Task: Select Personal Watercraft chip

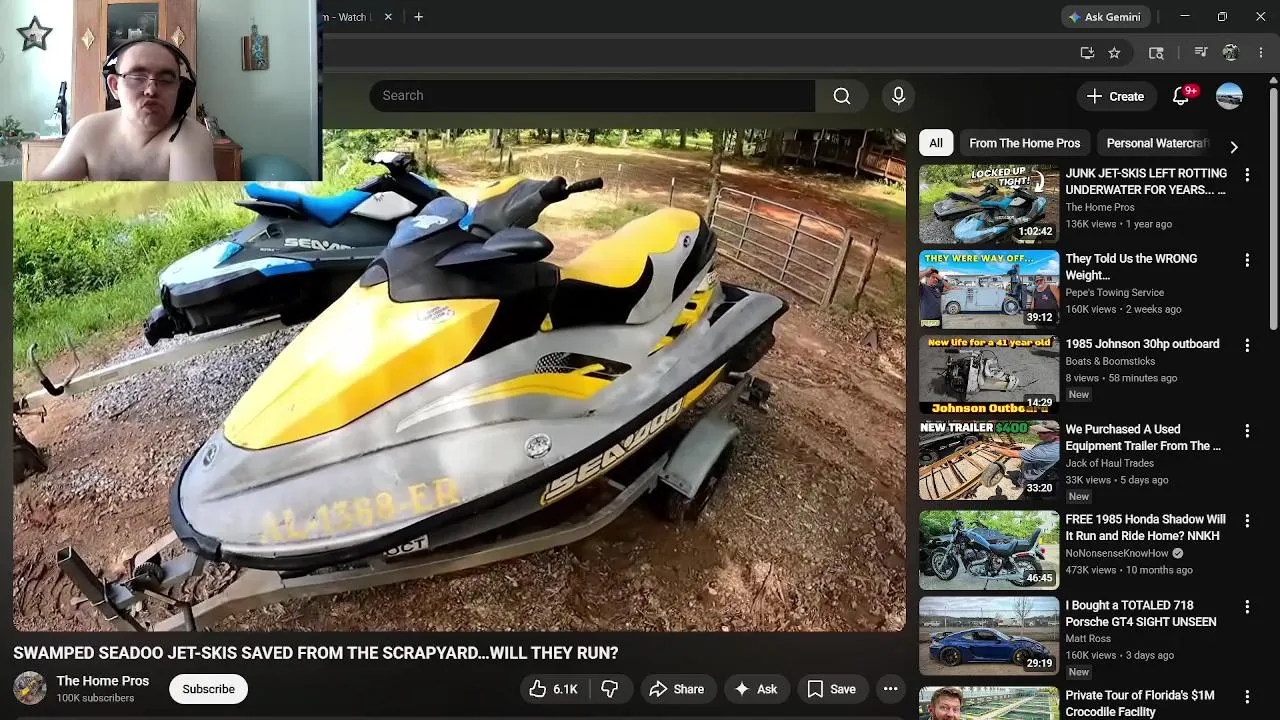Action: (1157, 143)
